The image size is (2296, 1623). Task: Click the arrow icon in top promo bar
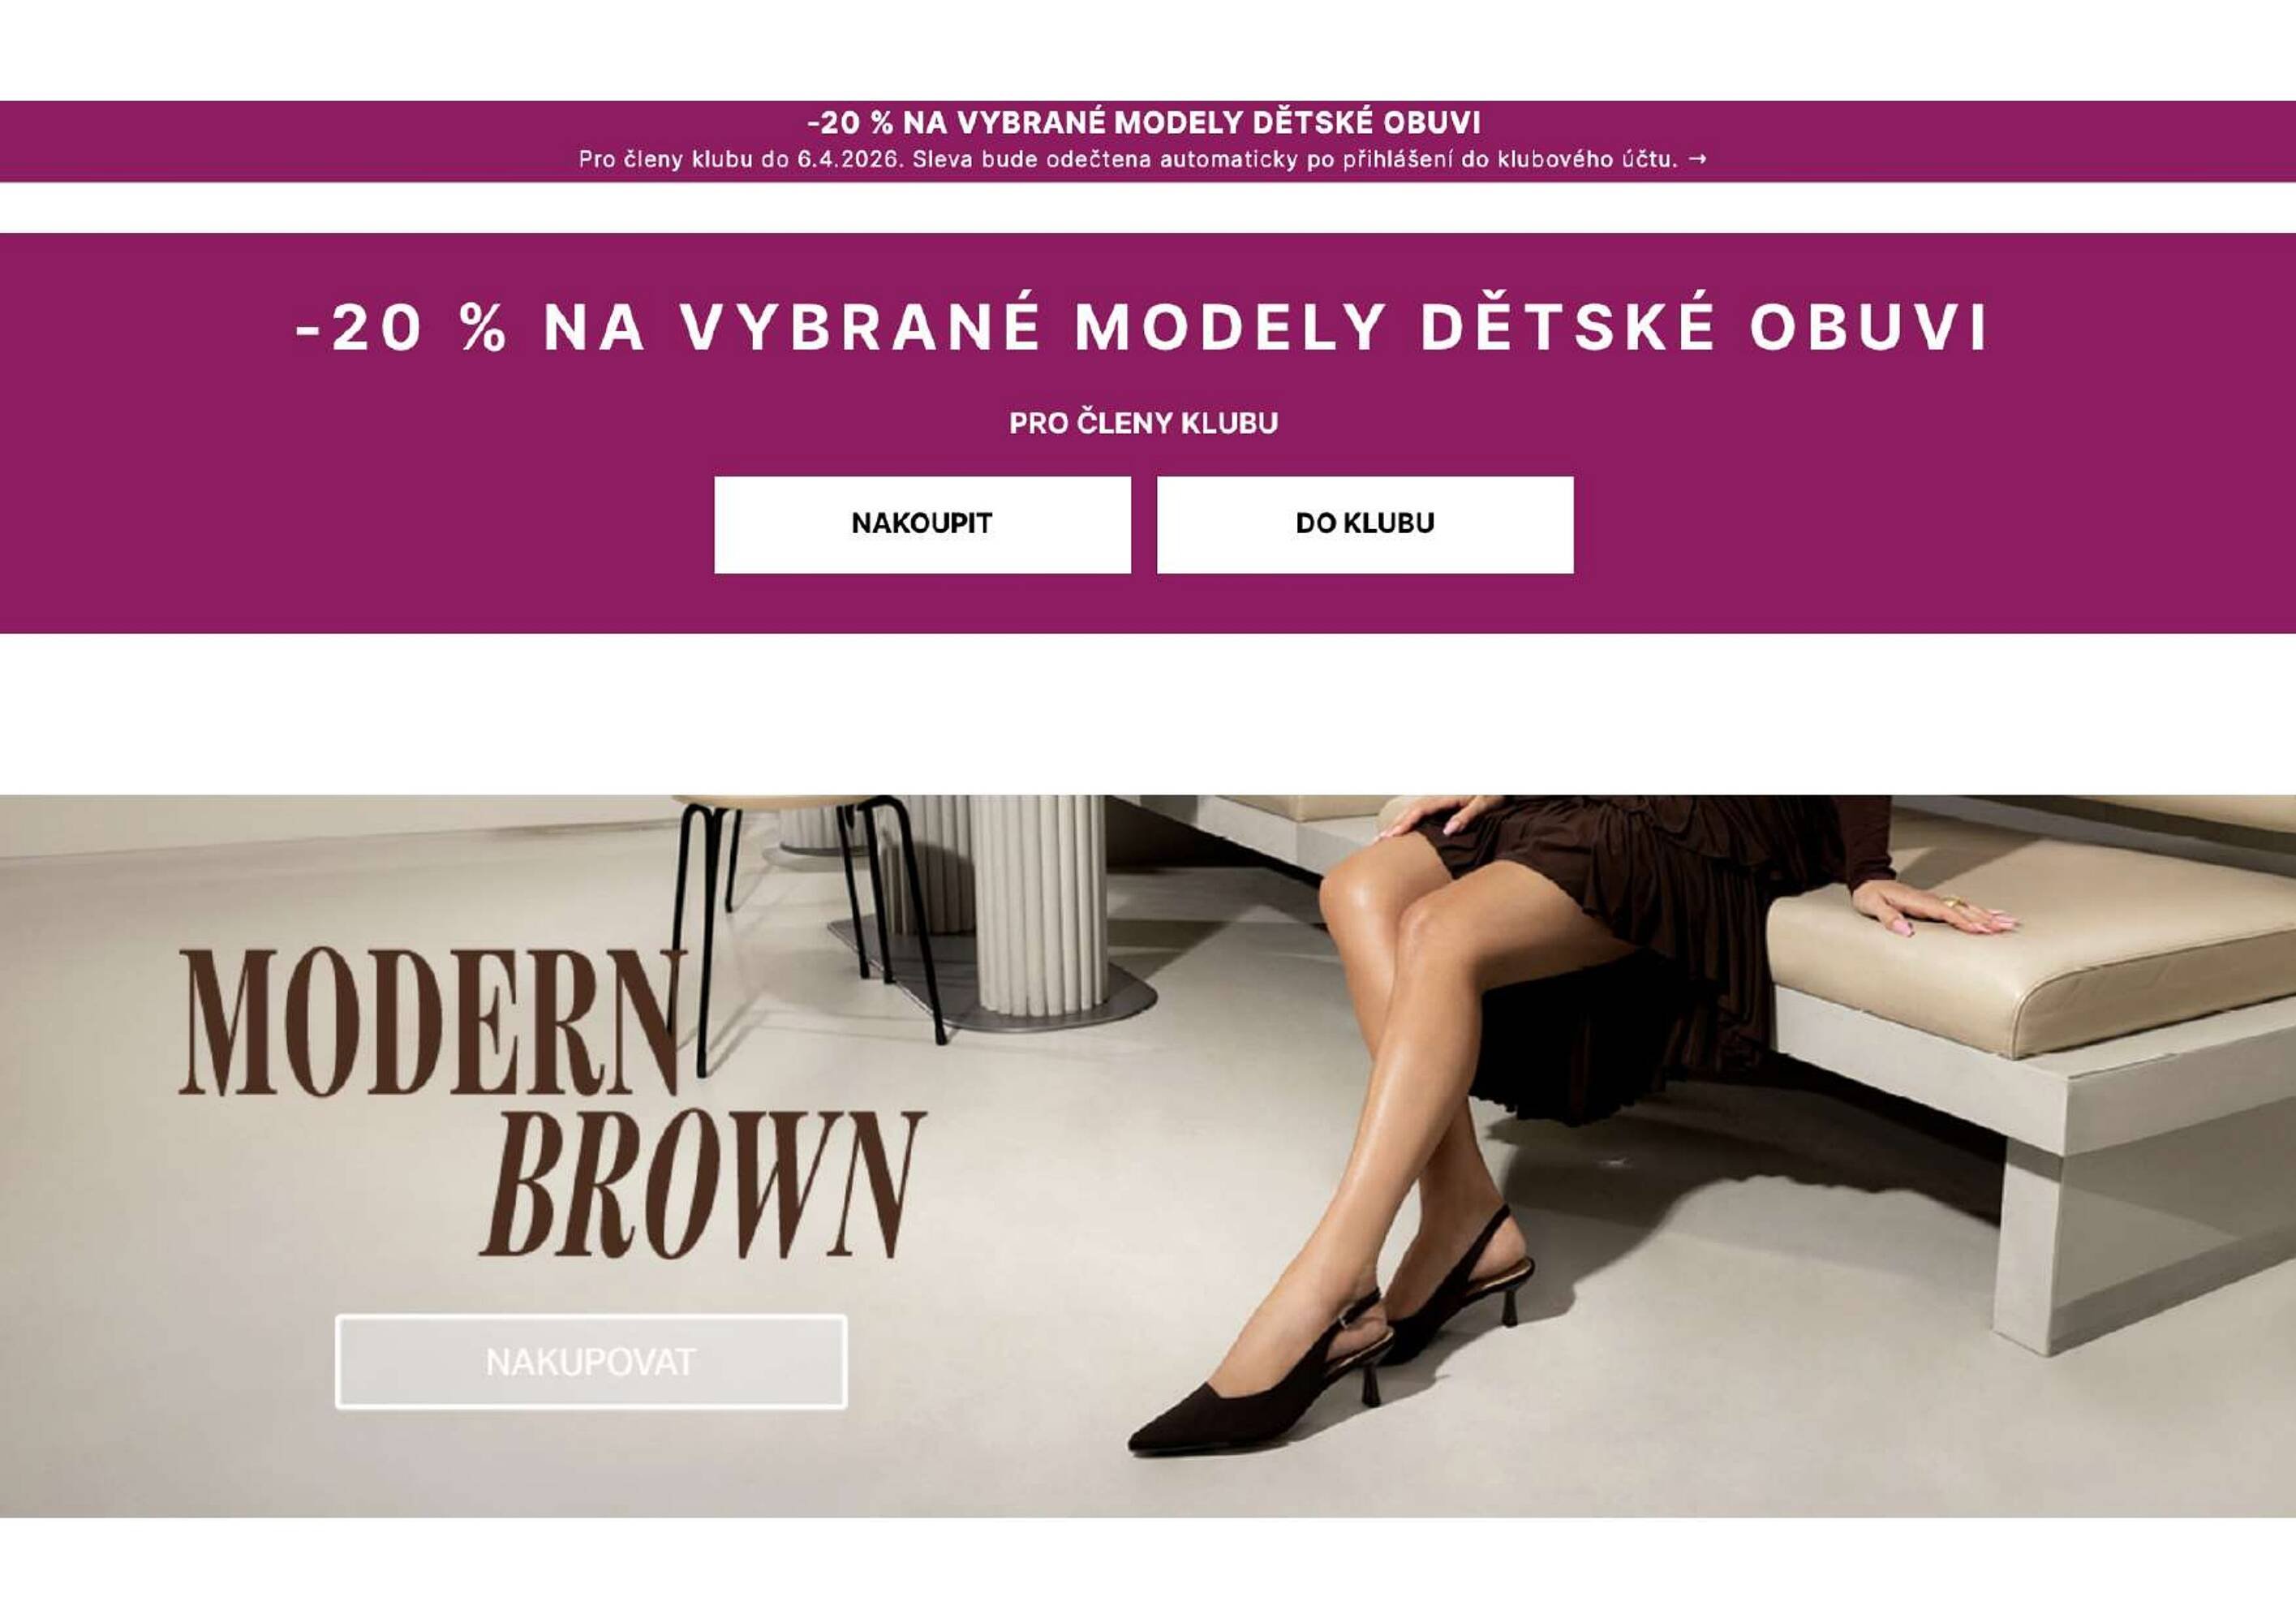tap(1697, 159)
